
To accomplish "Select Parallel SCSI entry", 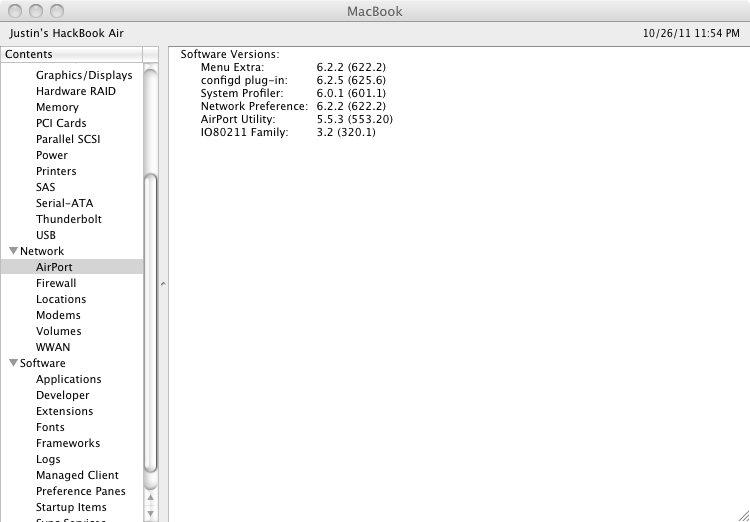I will click(x=68, y=139).
